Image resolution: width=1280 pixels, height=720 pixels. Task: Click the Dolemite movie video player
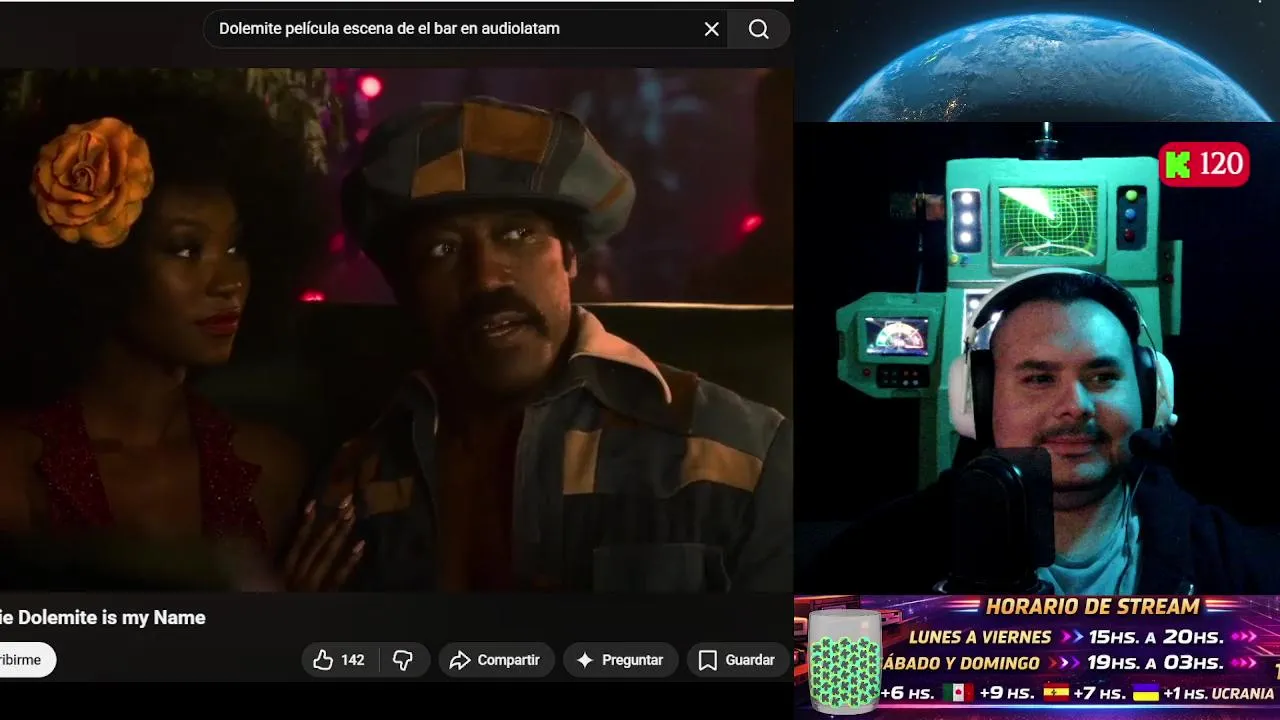coord(396,330)
